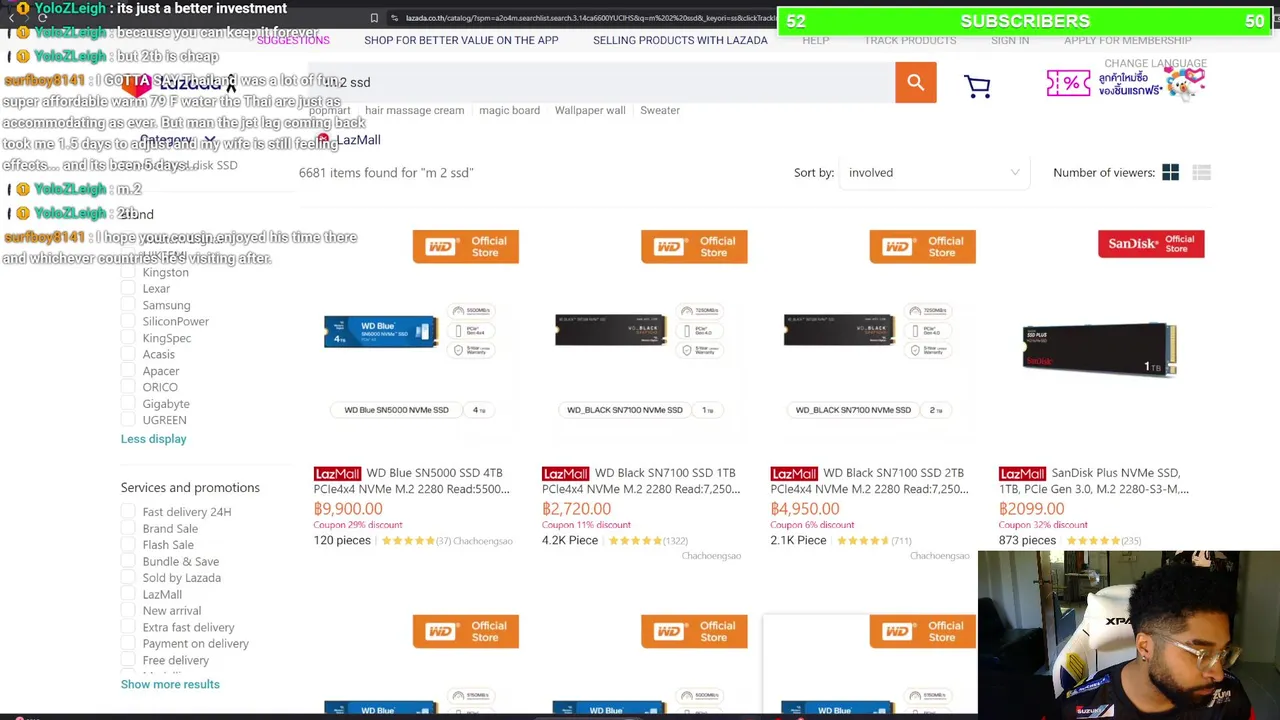The image size is (1280, 720).
Task: Collapse brands with Less display
Action: coord(153,439)
